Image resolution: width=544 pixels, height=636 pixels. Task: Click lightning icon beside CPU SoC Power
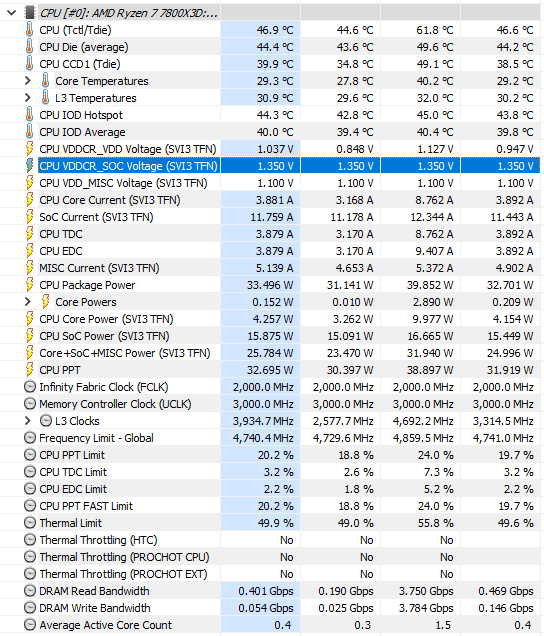coord(29,336)
